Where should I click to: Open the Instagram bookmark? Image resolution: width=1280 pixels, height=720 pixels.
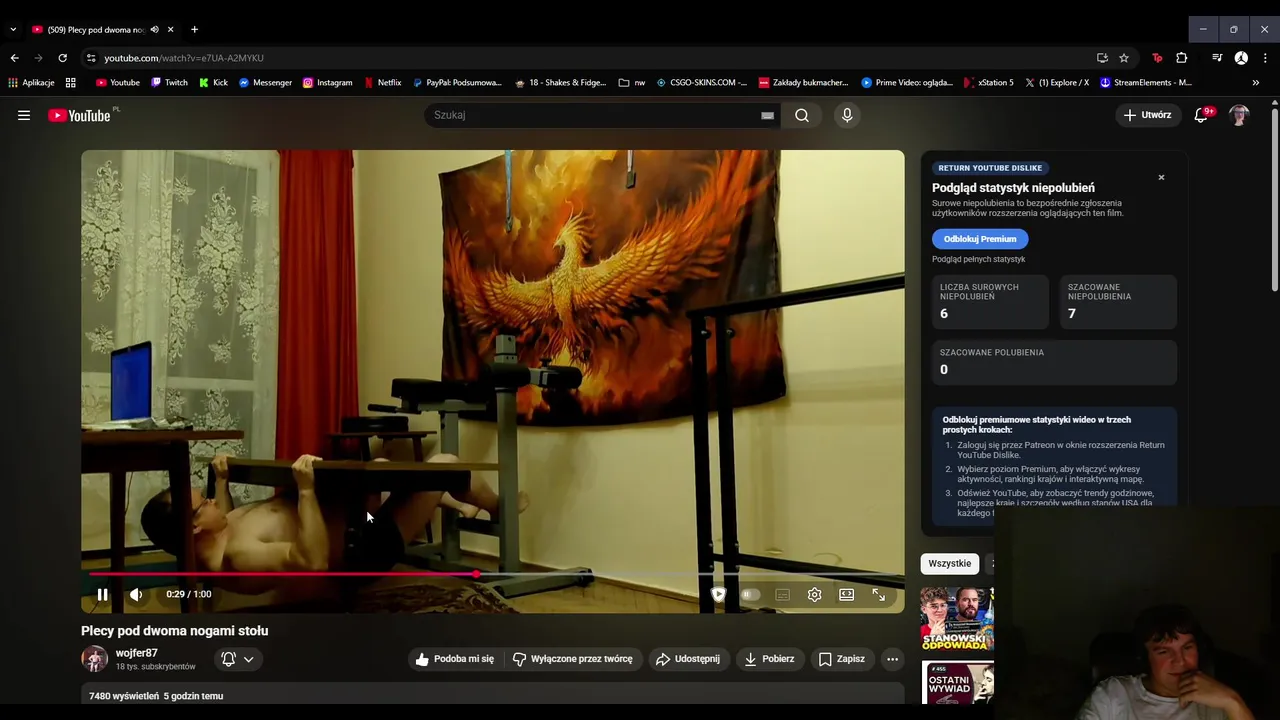(x=327, y=83)
